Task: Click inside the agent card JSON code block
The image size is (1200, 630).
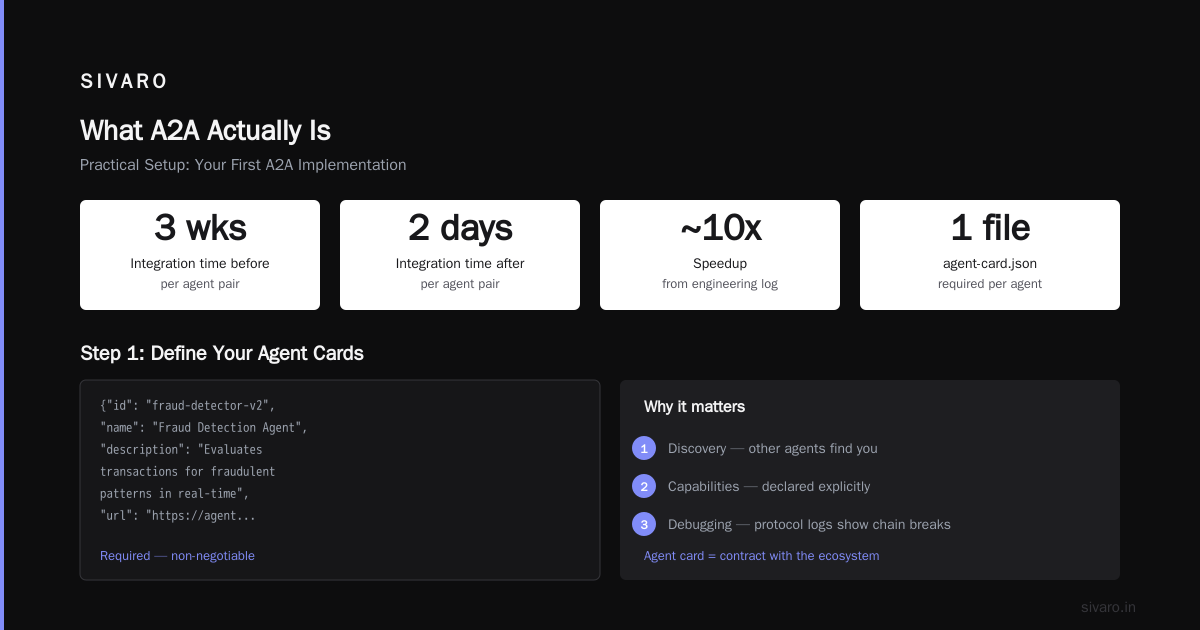Action: click(340, 480)
